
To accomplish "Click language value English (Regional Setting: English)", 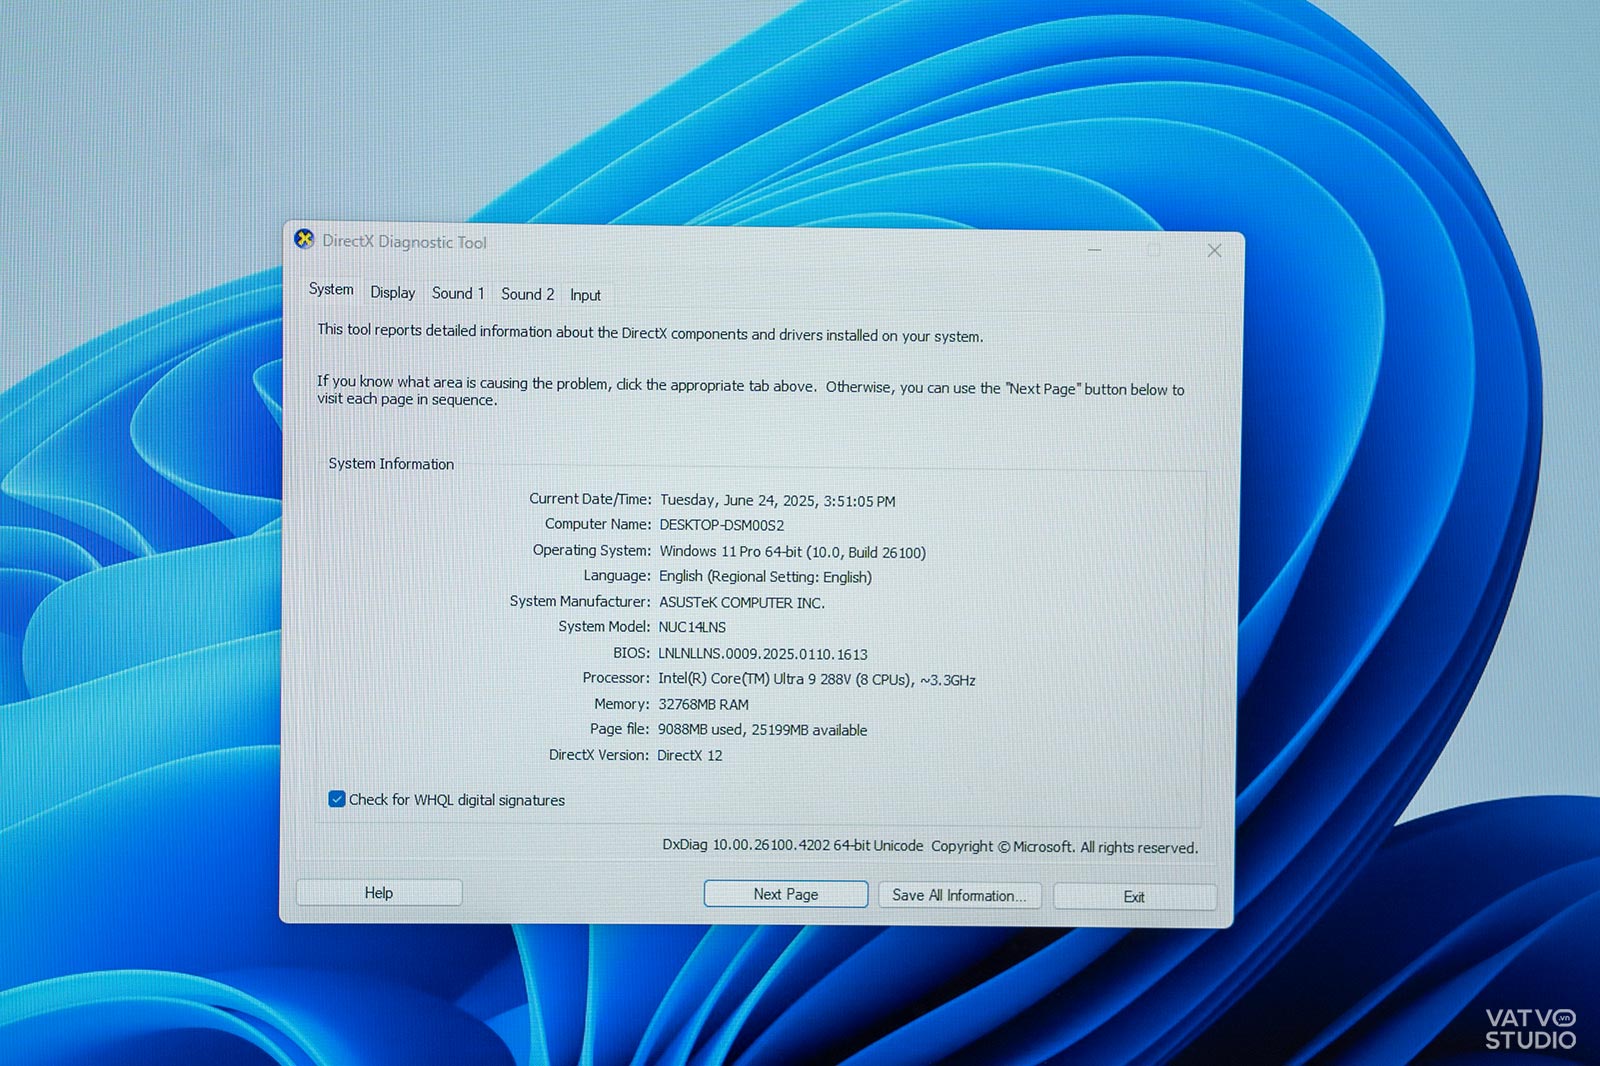I will 765,577.
